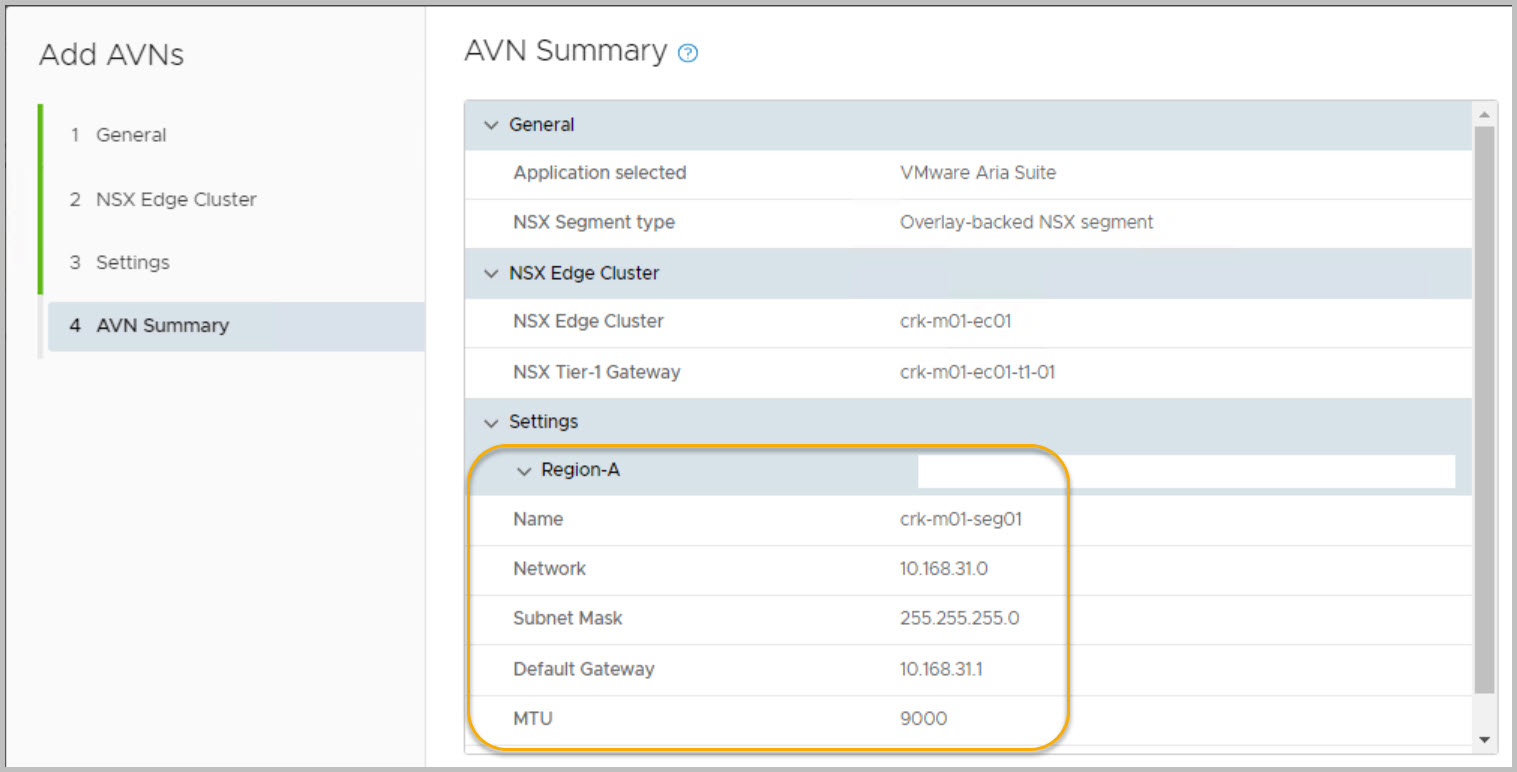Image resolution: width=1517 pixels, height=772 pixels.
Task: Open wizard step 2 NSX Edge Cluster
Action: pyautogui.click(x=175, y=199)
